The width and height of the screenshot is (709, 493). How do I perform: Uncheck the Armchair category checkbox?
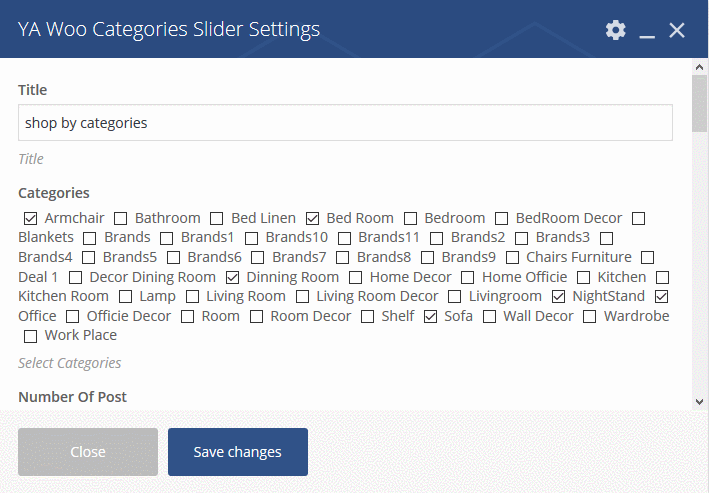coord(30,218)
